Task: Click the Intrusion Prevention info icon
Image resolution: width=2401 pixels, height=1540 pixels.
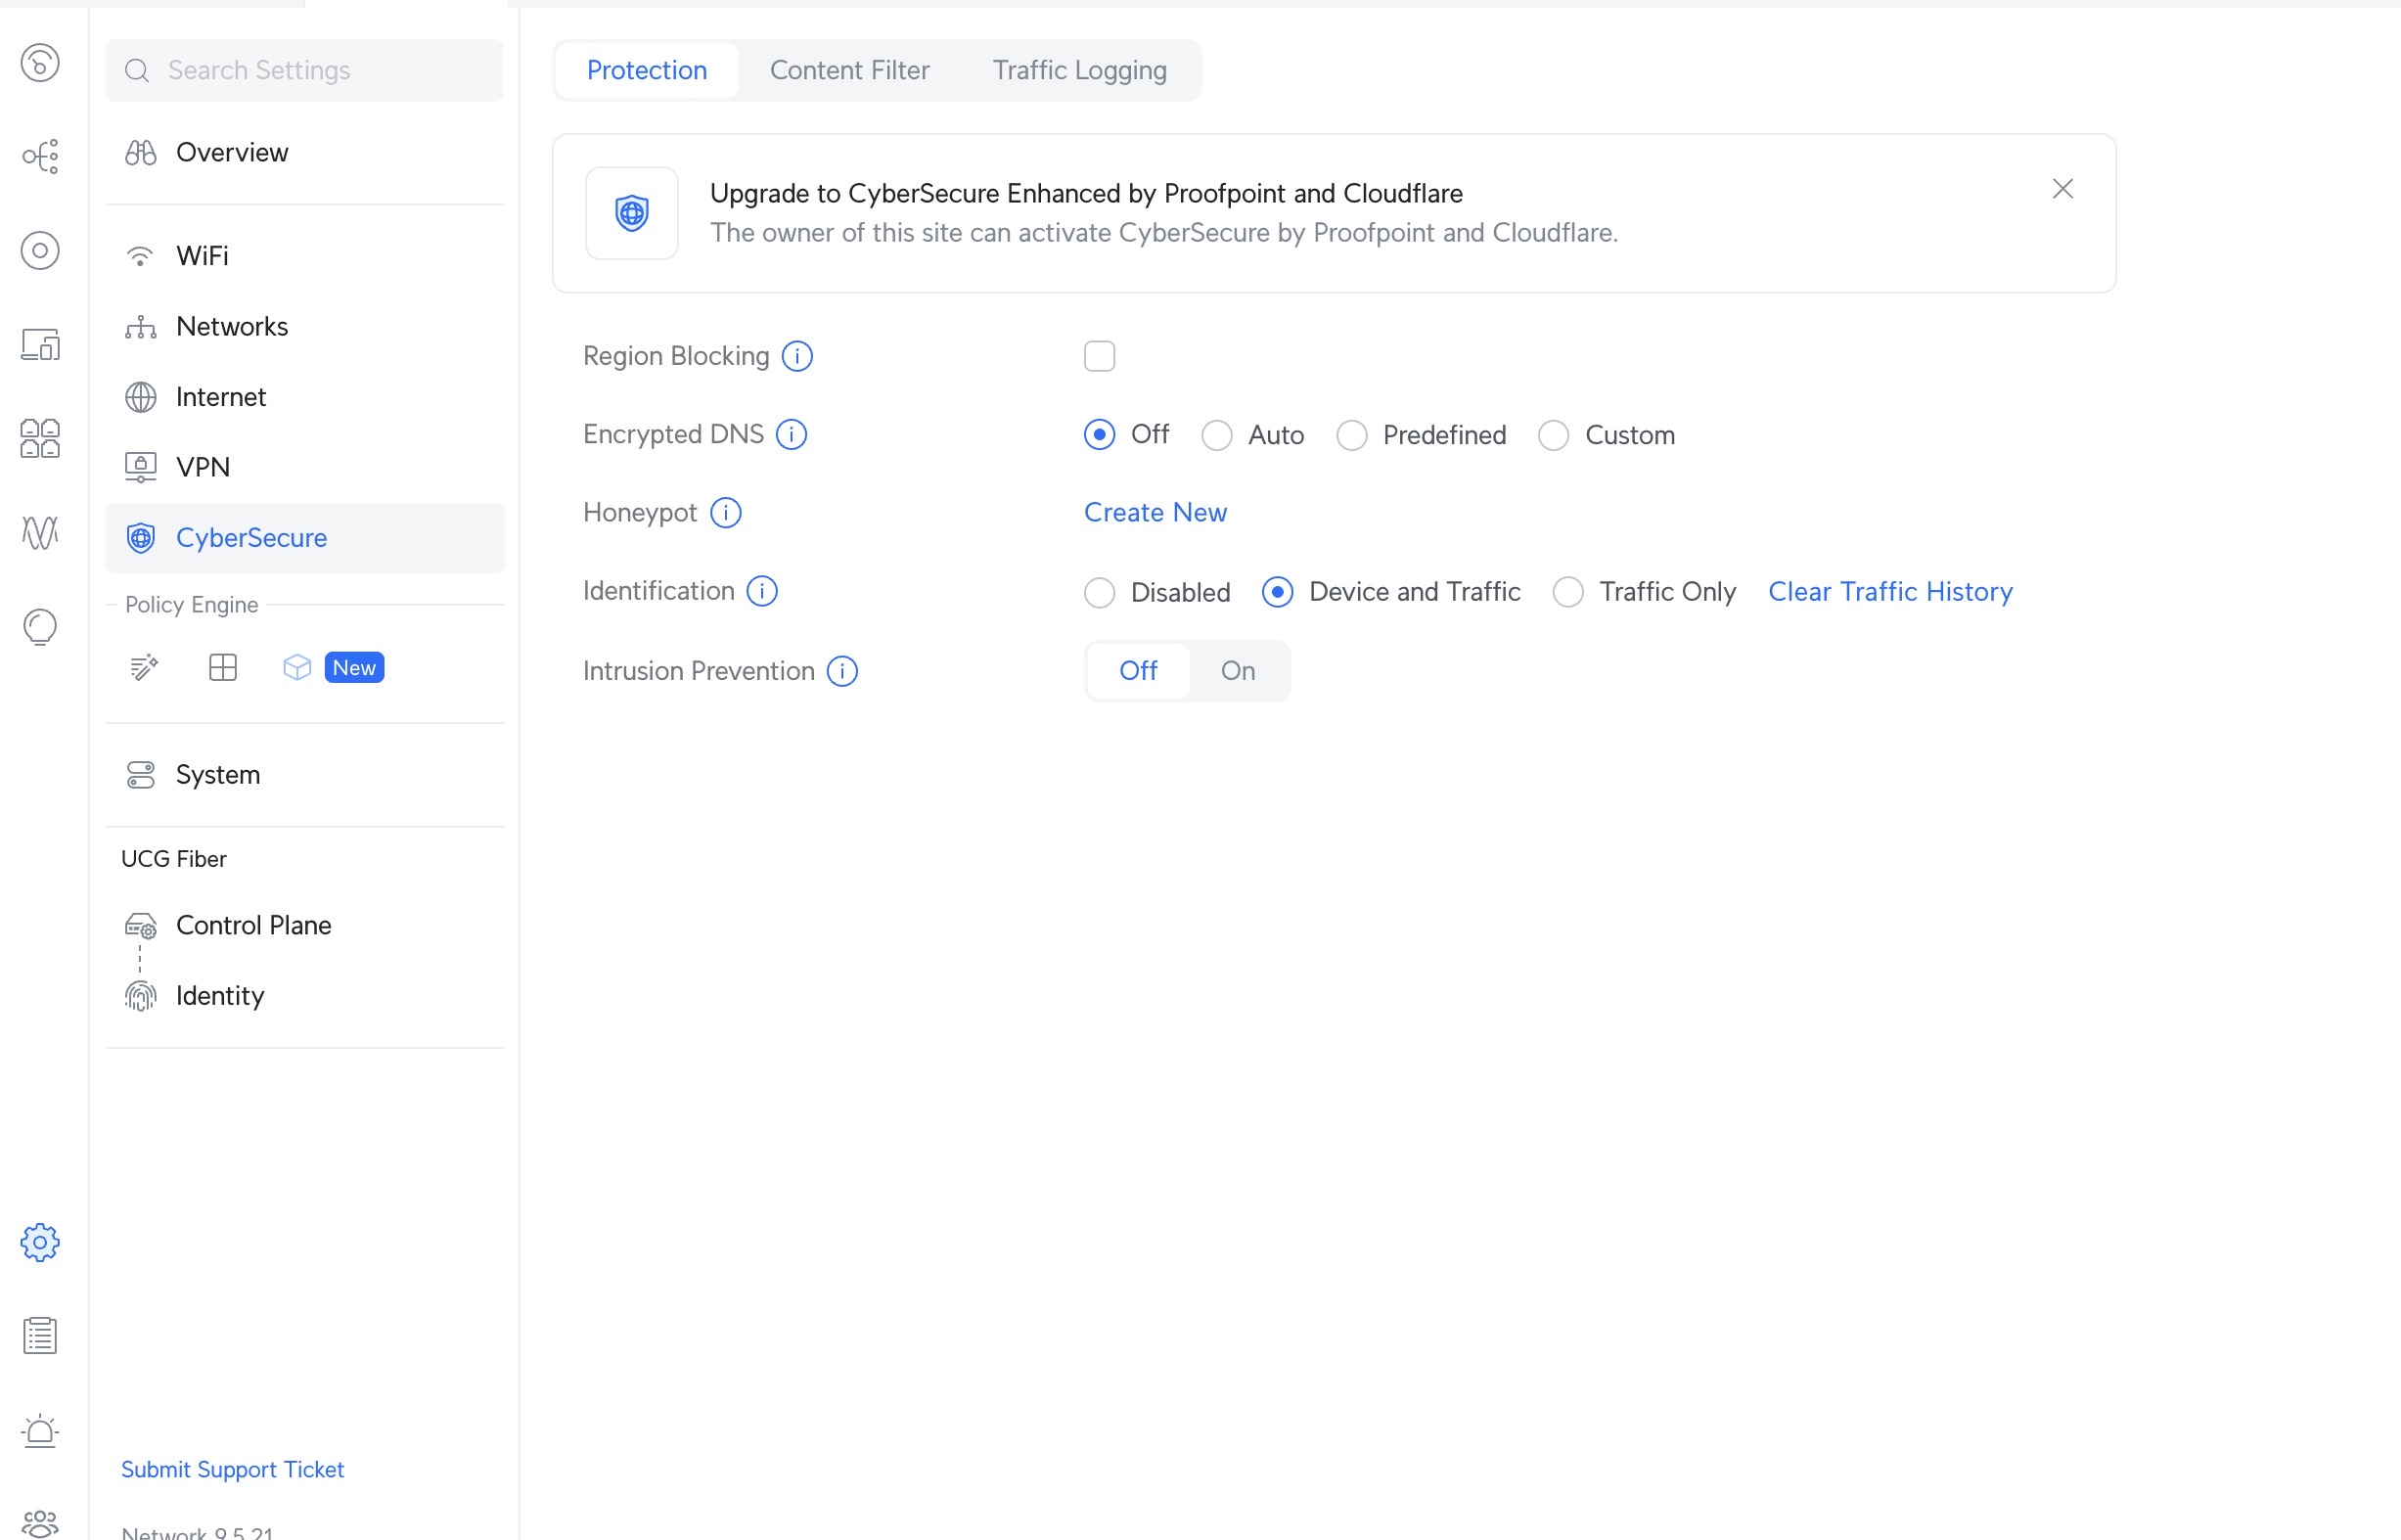Action: pos(842,671)
